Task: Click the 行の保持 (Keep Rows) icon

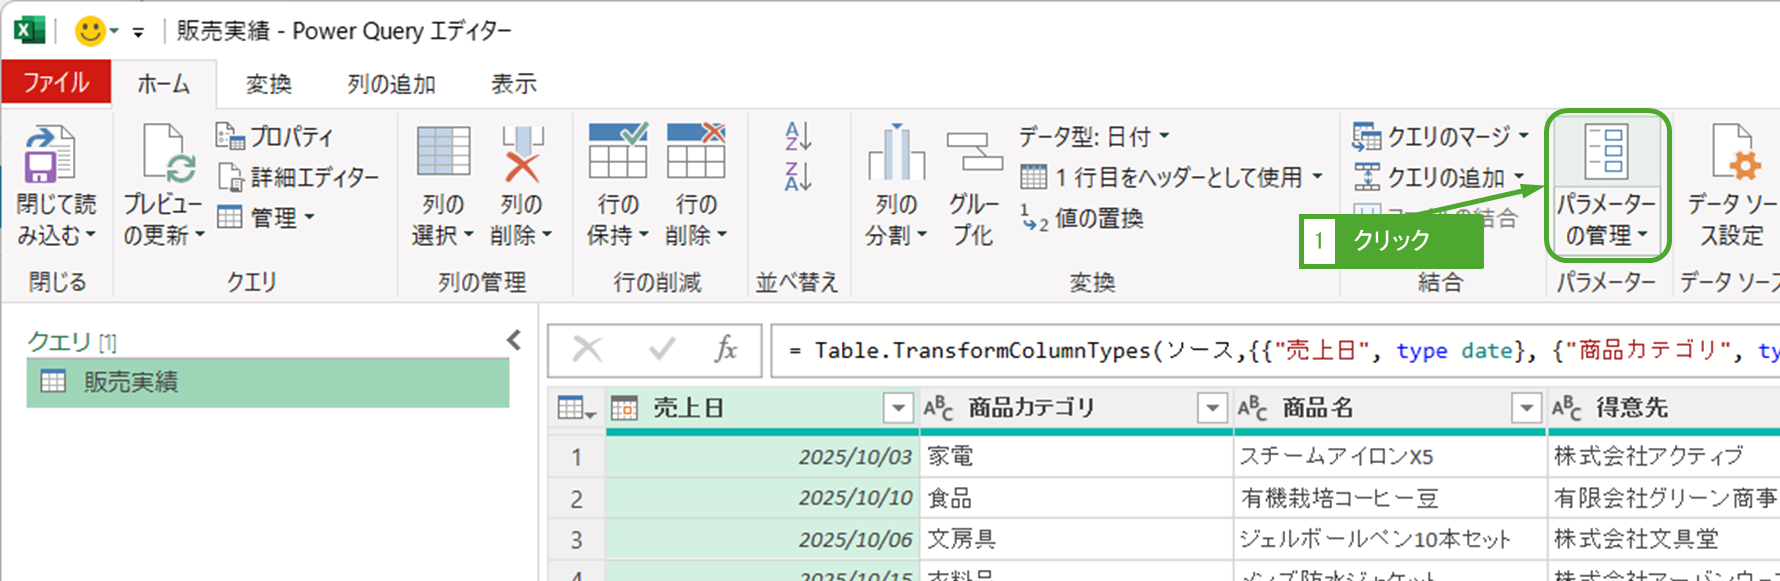Action: tap(617, 153)
